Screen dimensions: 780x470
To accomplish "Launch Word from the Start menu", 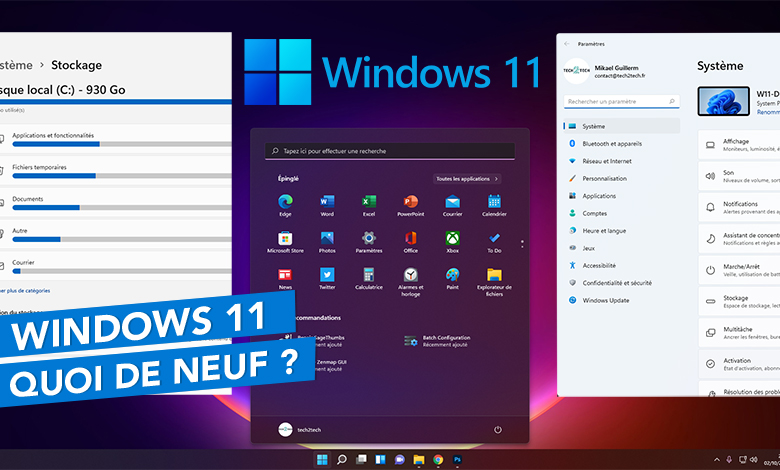I will pos(327,205).
